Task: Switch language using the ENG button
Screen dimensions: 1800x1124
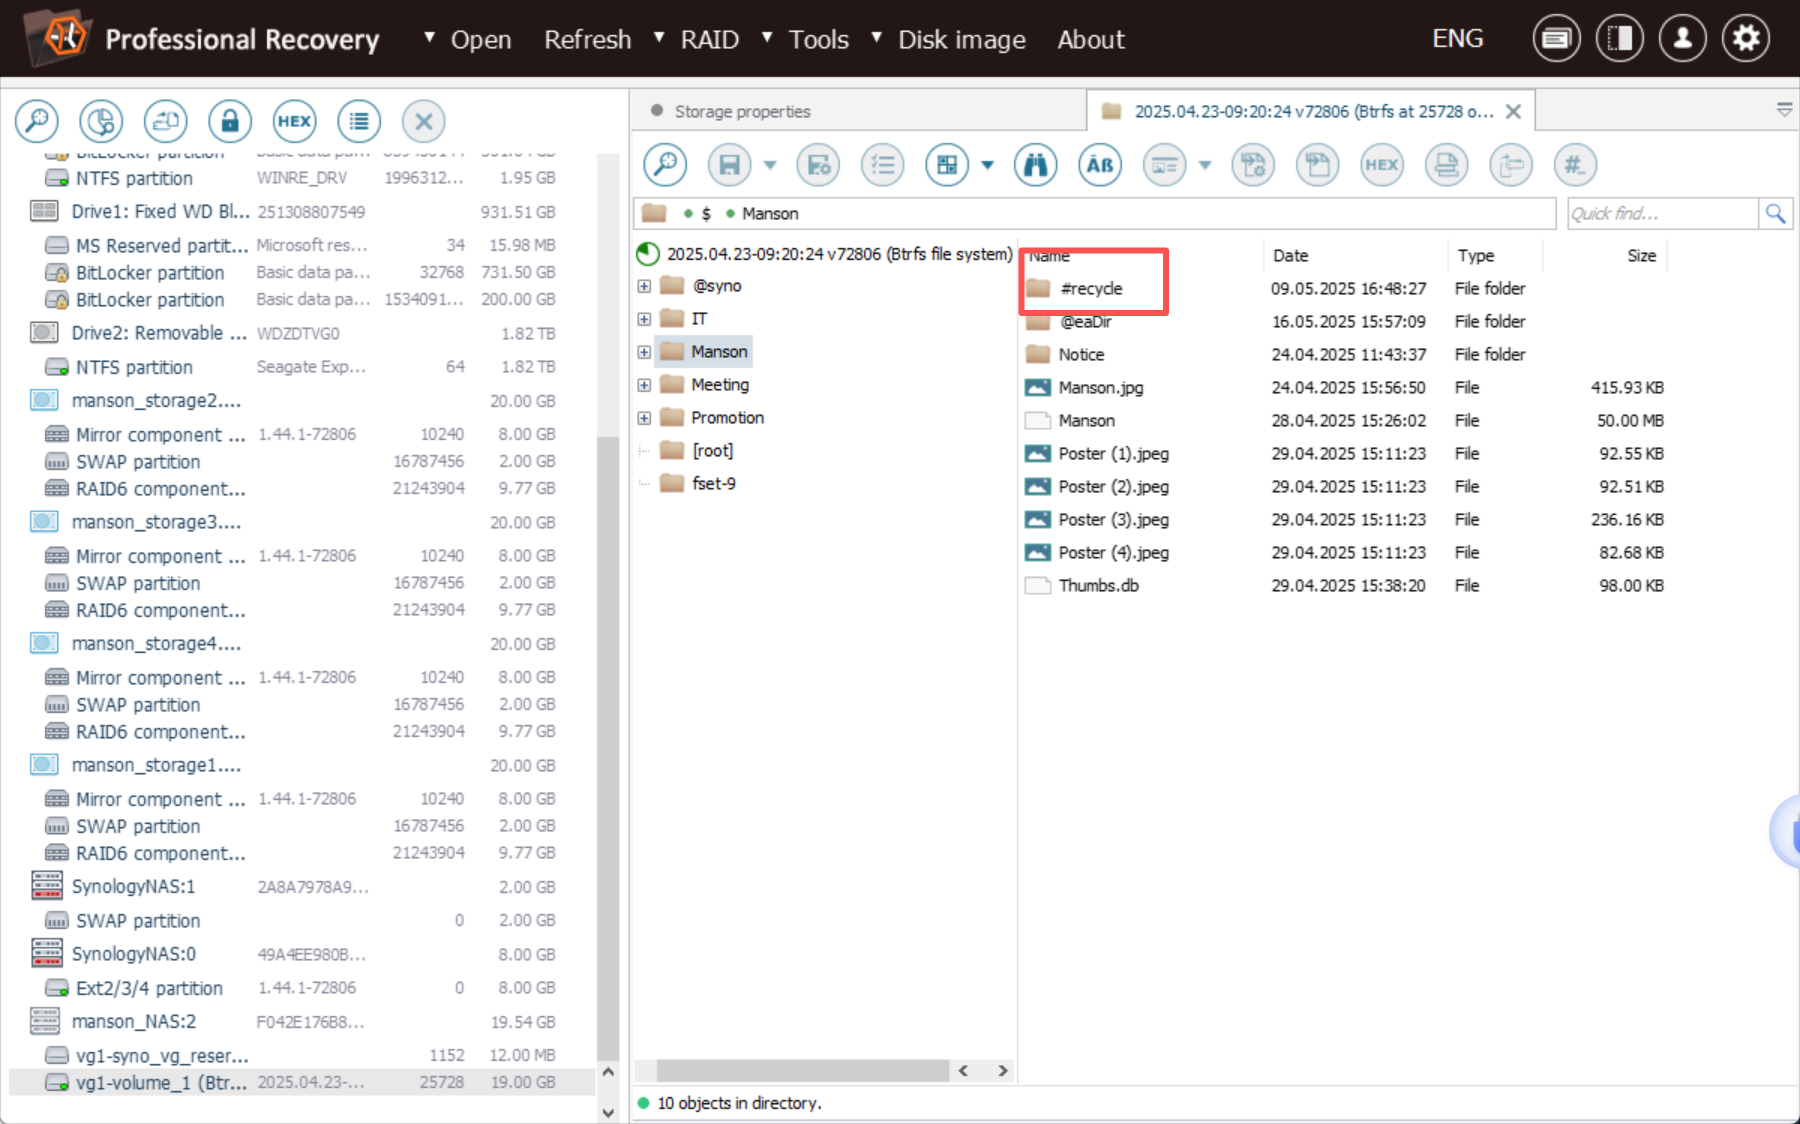Action: click(x=1457, y=38)
